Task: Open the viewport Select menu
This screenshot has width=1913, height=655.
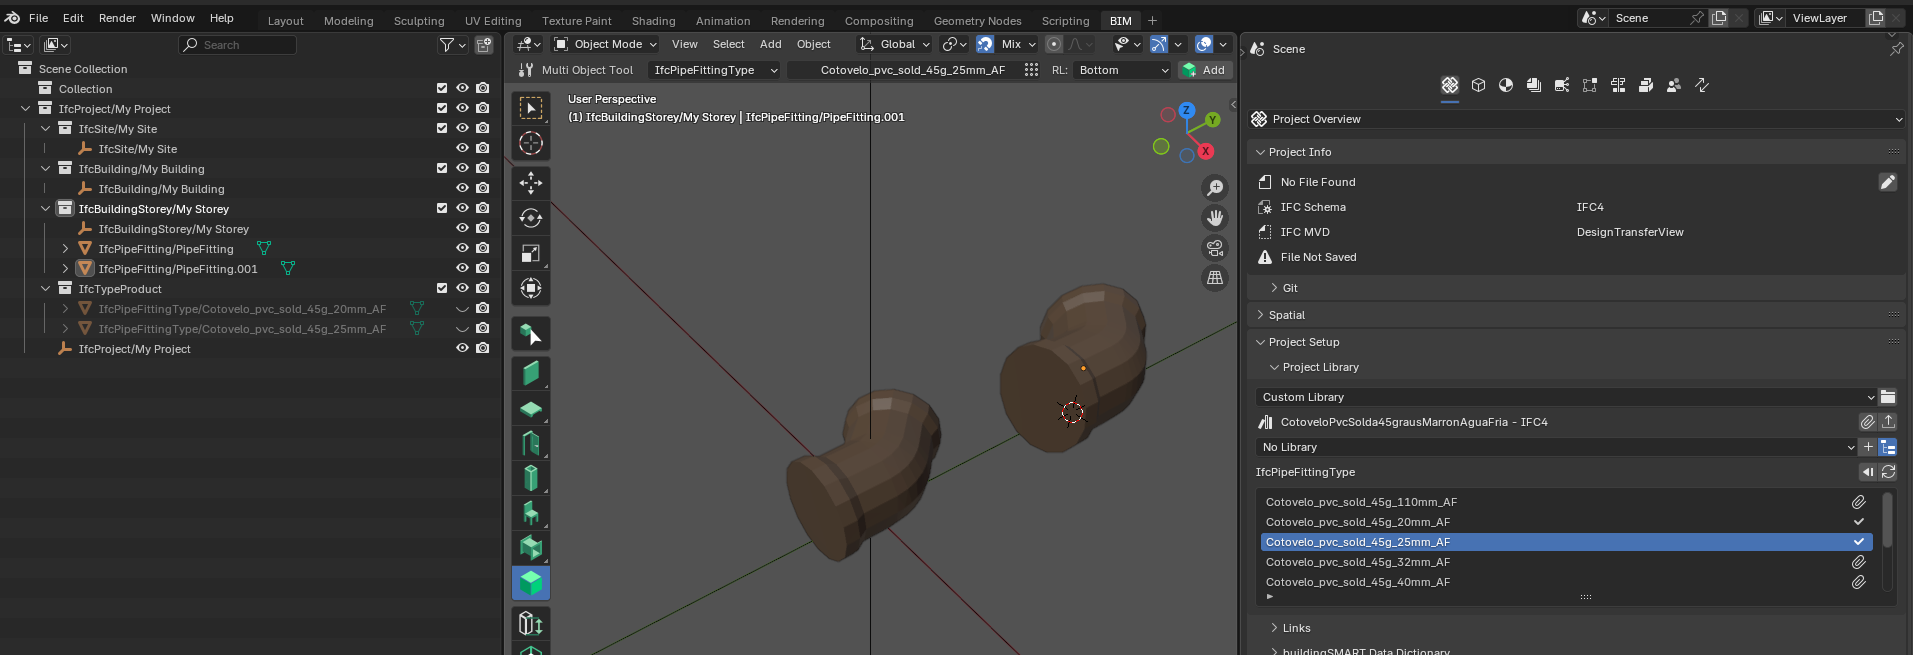Action: point(728,44)
